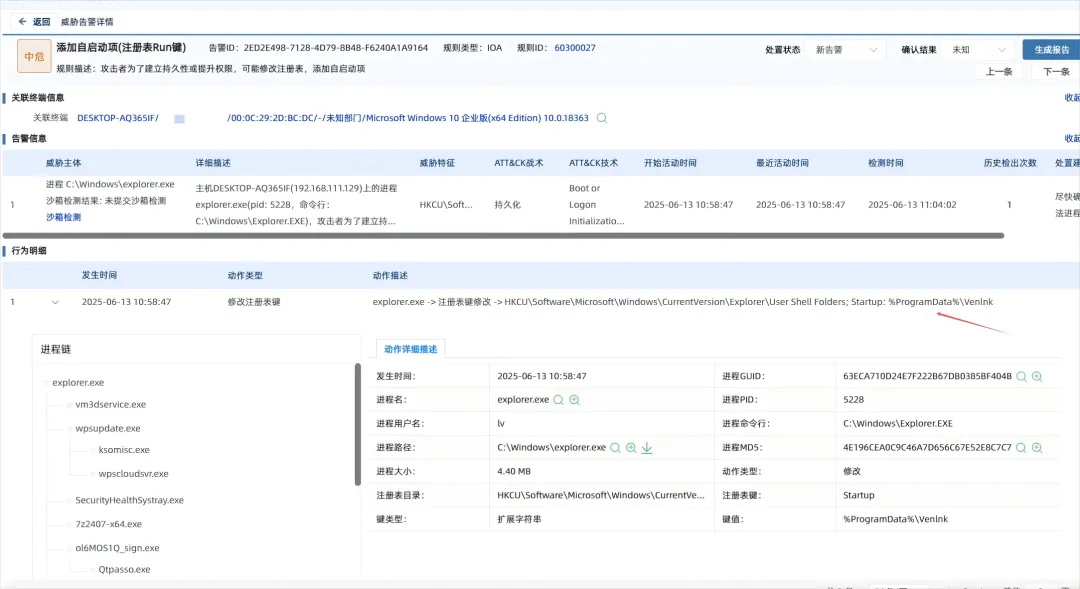The height and width of the screenshot is (589, 1080).
Task: Click the 生成报告 button
Action: click(x=1050, y=49)
